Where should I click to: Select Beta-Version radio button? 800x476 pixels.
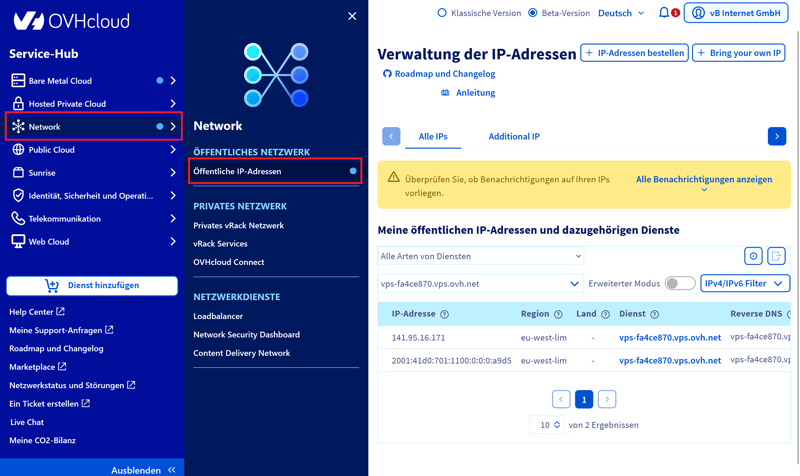pyautogui.click(x=532, y=13)
